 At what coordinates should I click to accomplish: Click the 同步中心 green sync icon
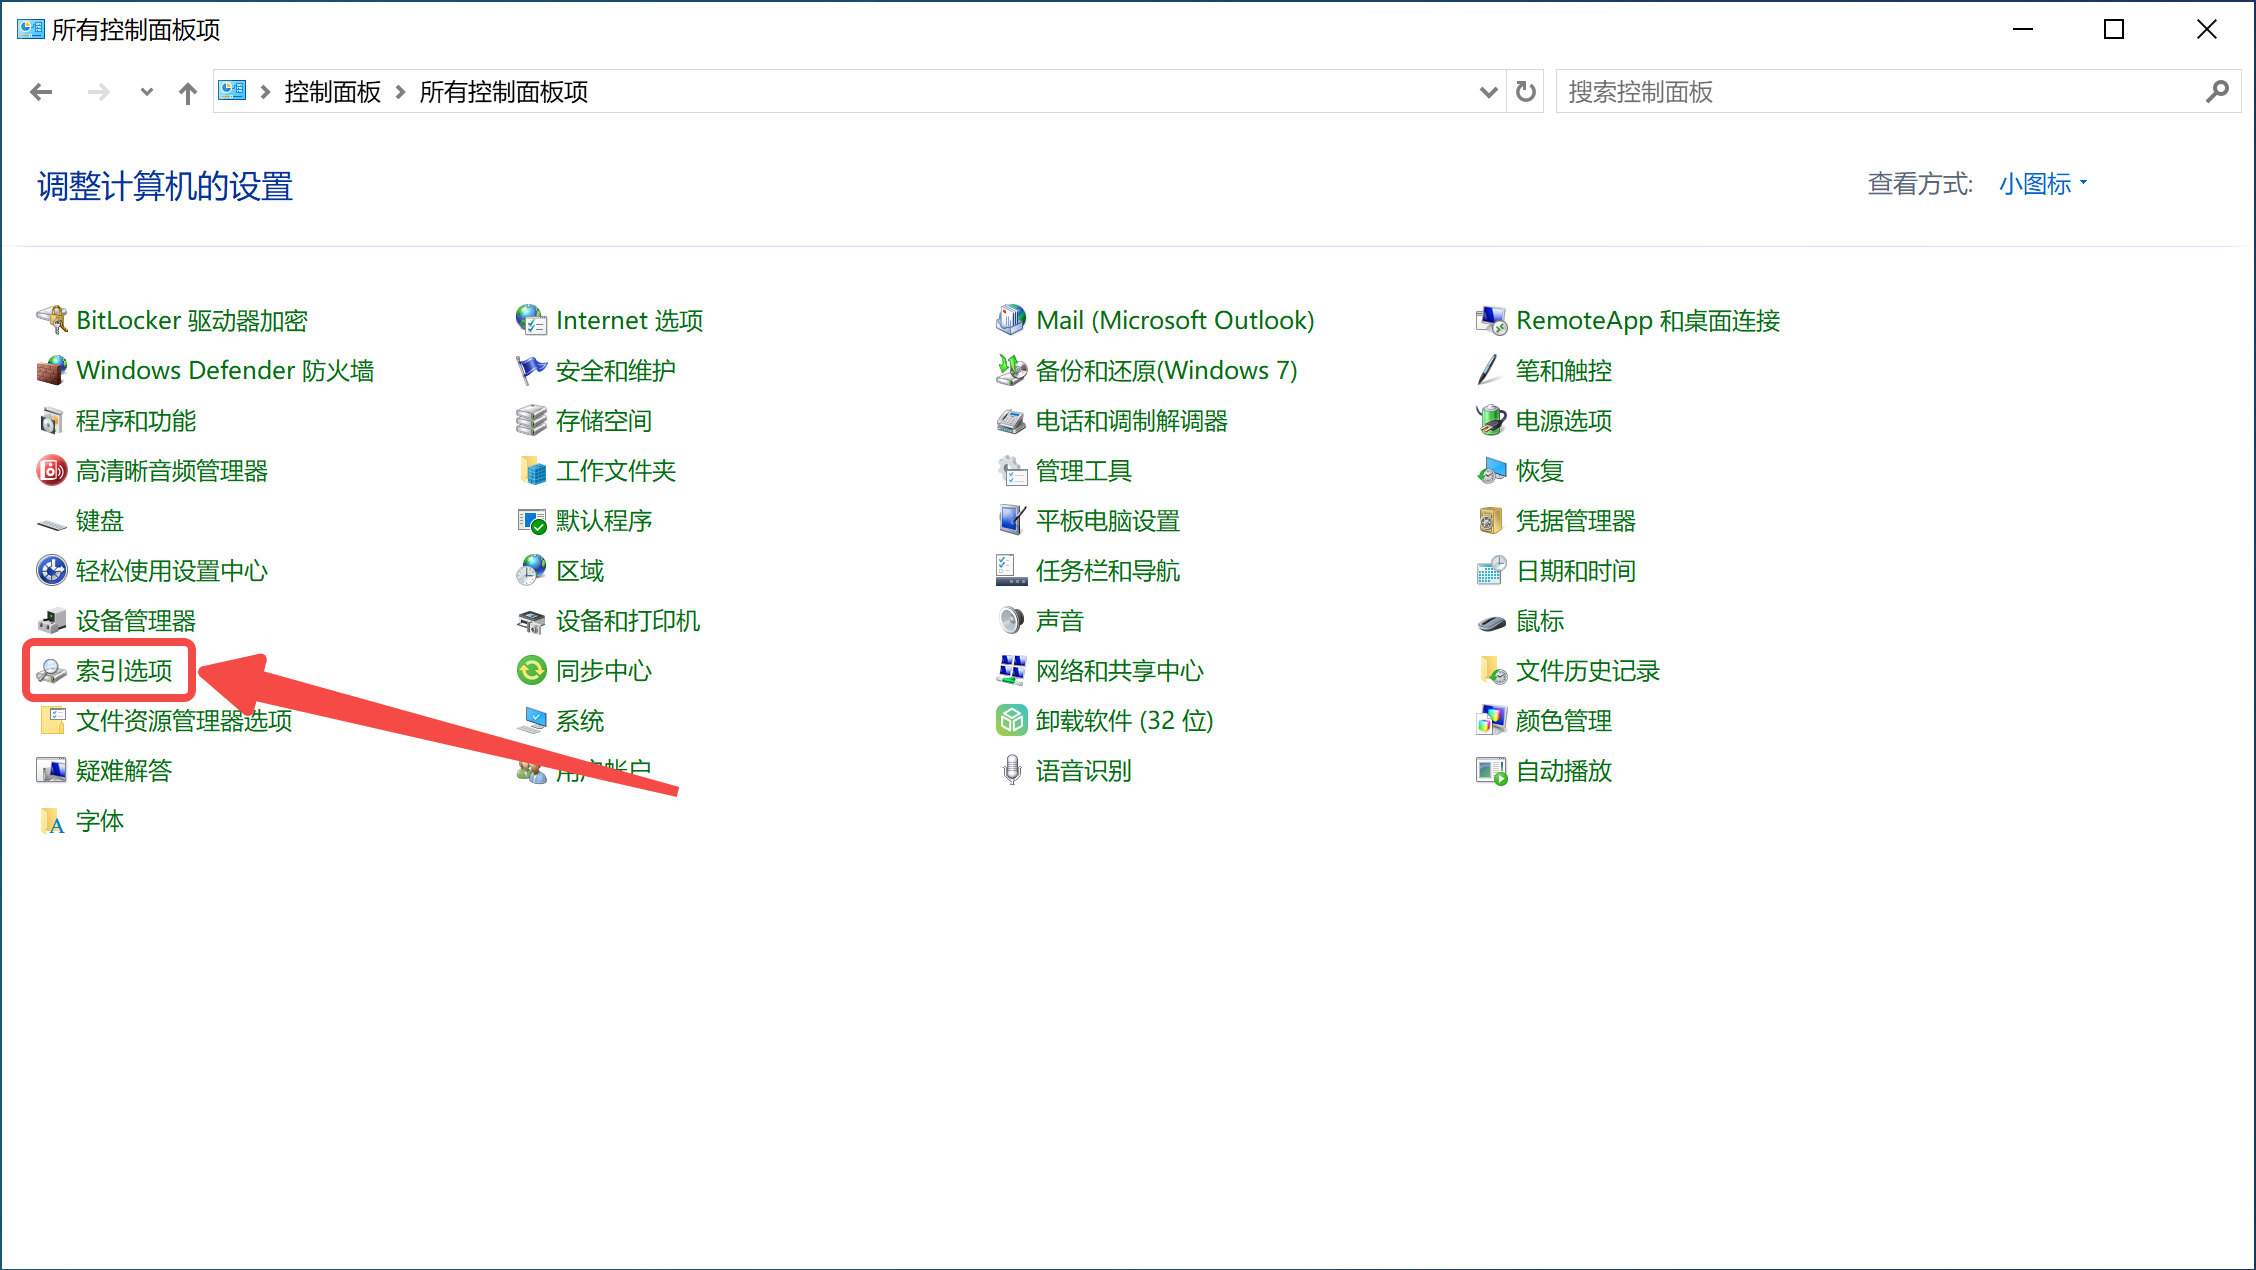[531, 670]
